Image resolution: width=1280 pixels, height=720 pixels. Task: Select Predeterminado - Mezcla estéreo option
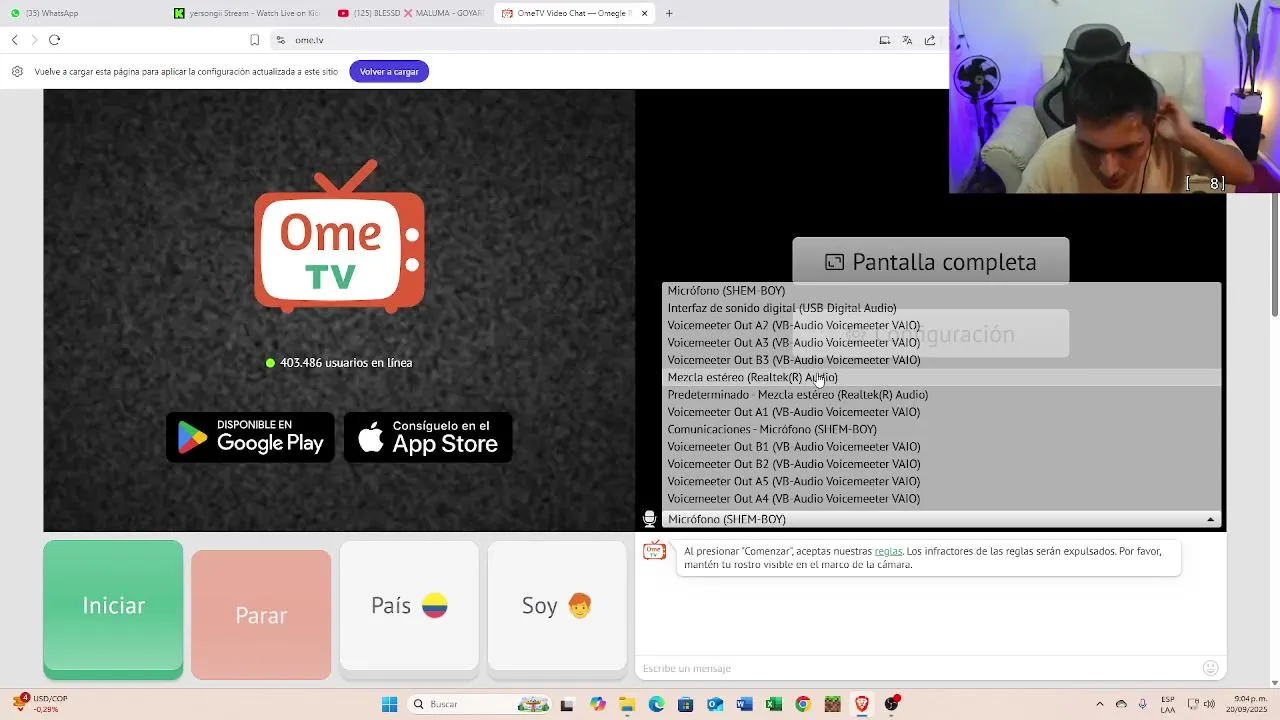click(x=942, y=395)
